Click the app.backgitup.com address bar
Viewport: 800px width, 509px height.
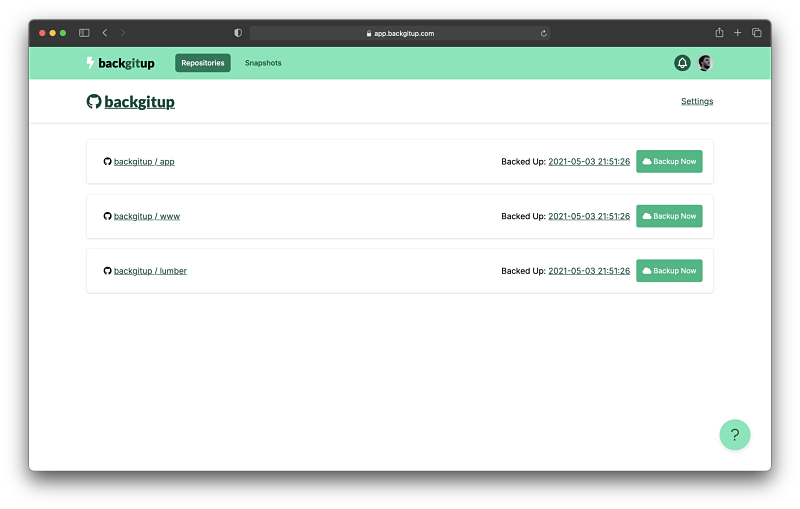(x=400, y=33)
